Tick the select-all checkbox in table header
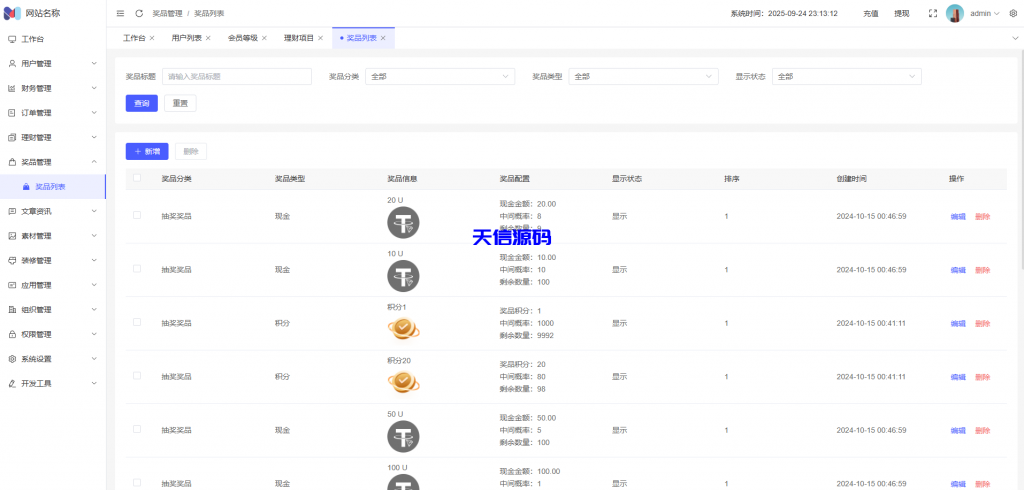1024x490 pixels. (137, 179)
